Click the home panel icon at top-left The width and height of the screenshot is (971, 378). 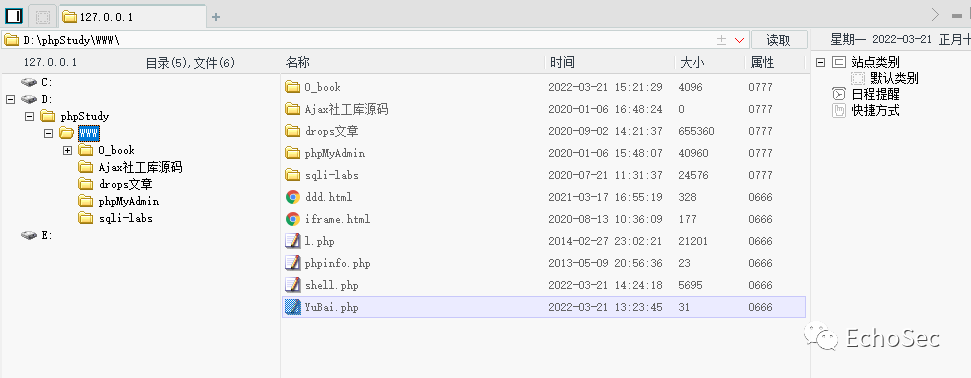[14, 15]
